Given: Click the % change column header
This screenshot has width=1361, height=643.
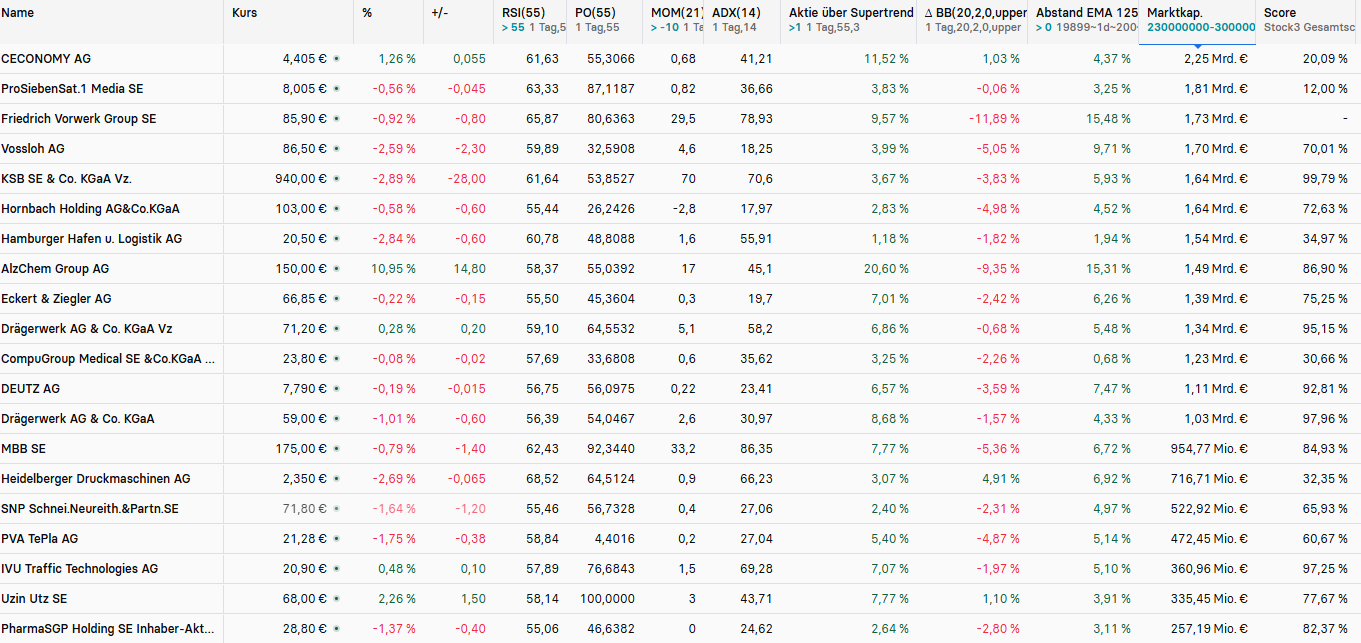Looking at the screenshot, I should [x=368, y=13].
